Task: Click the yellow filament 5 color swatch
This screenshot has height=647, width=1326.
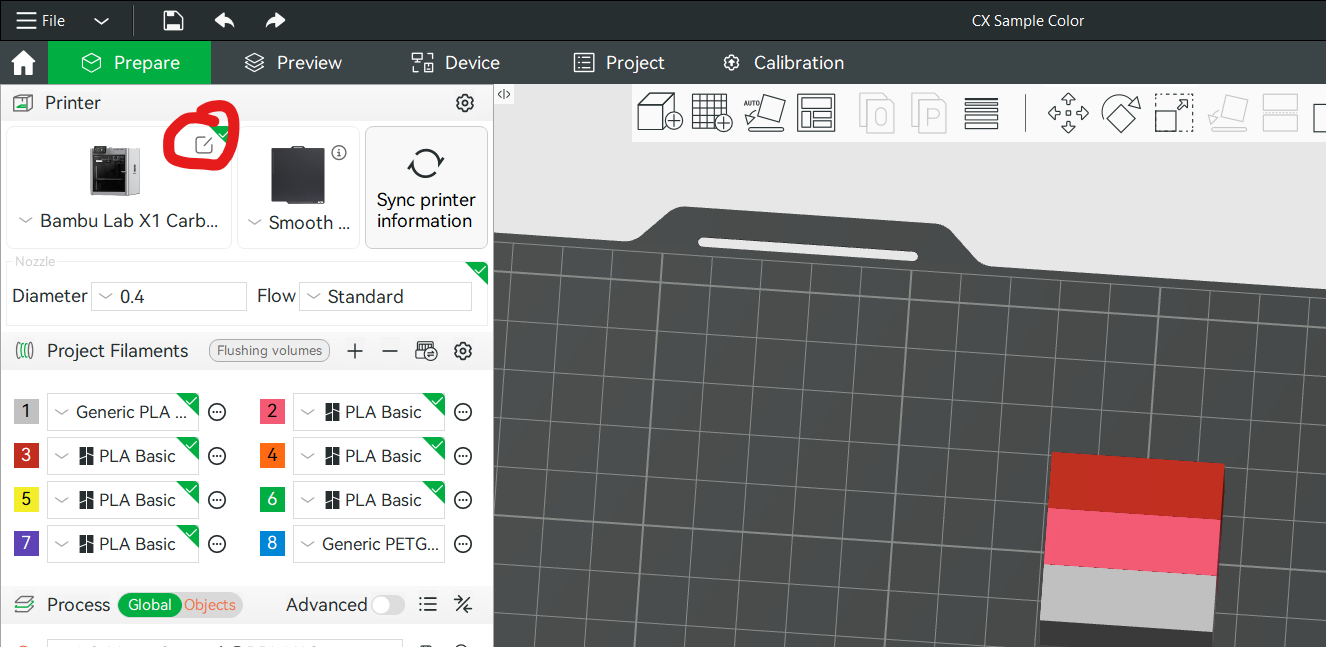Action: tap(26, 499)
